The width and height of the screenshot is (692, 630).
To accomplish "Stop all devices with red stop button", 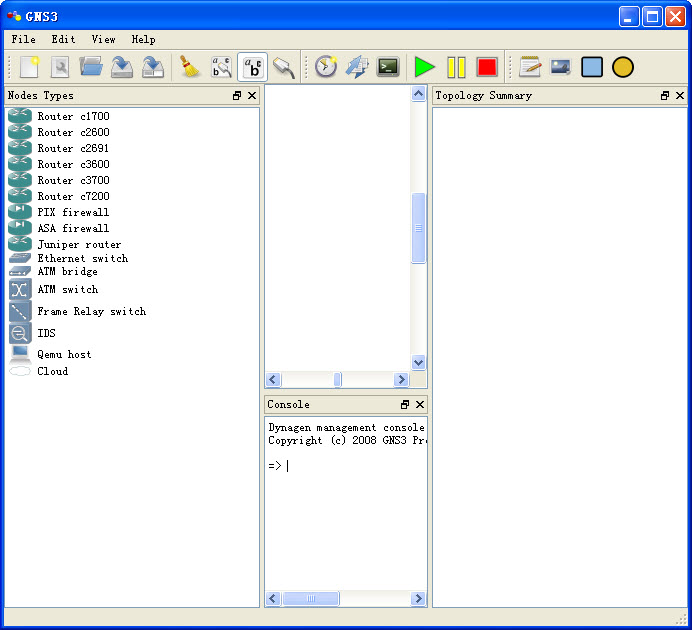I will [487, 67].
